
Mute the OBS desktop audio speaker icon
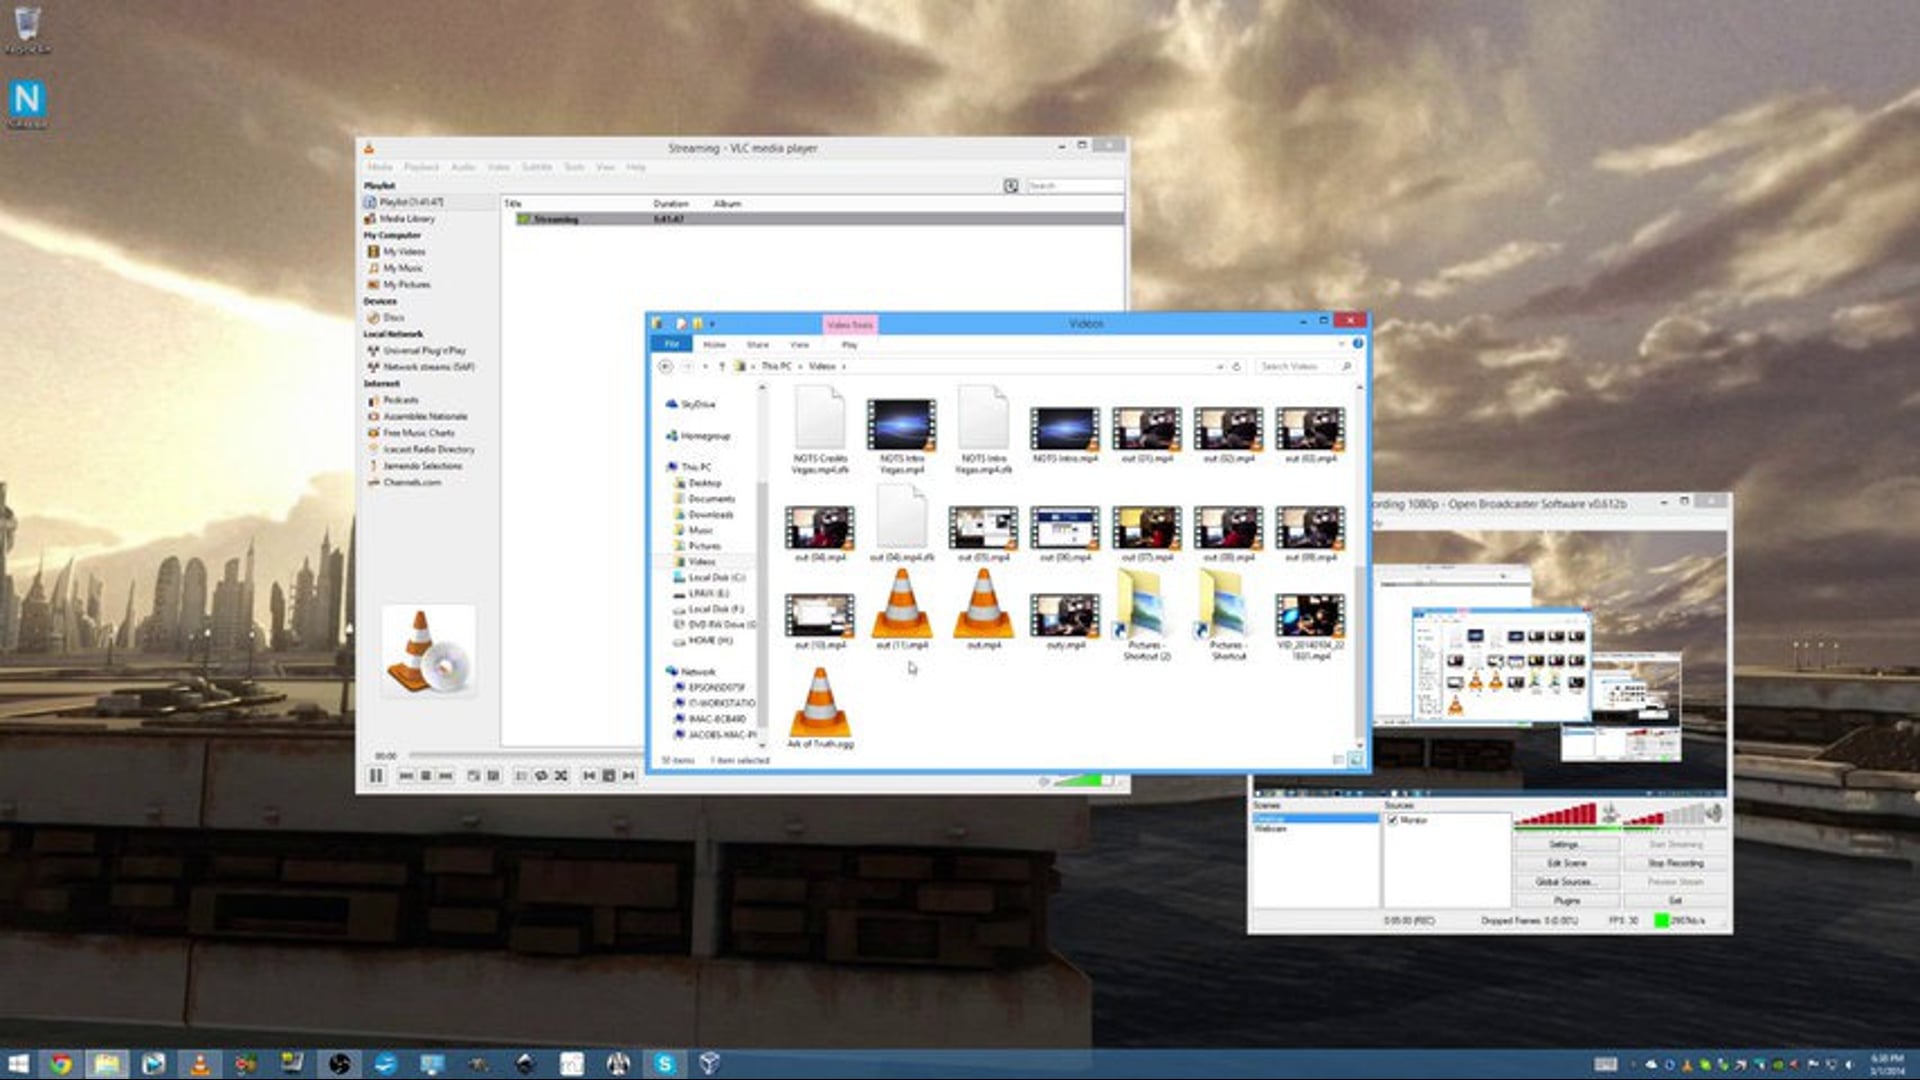click(1714, 813)
